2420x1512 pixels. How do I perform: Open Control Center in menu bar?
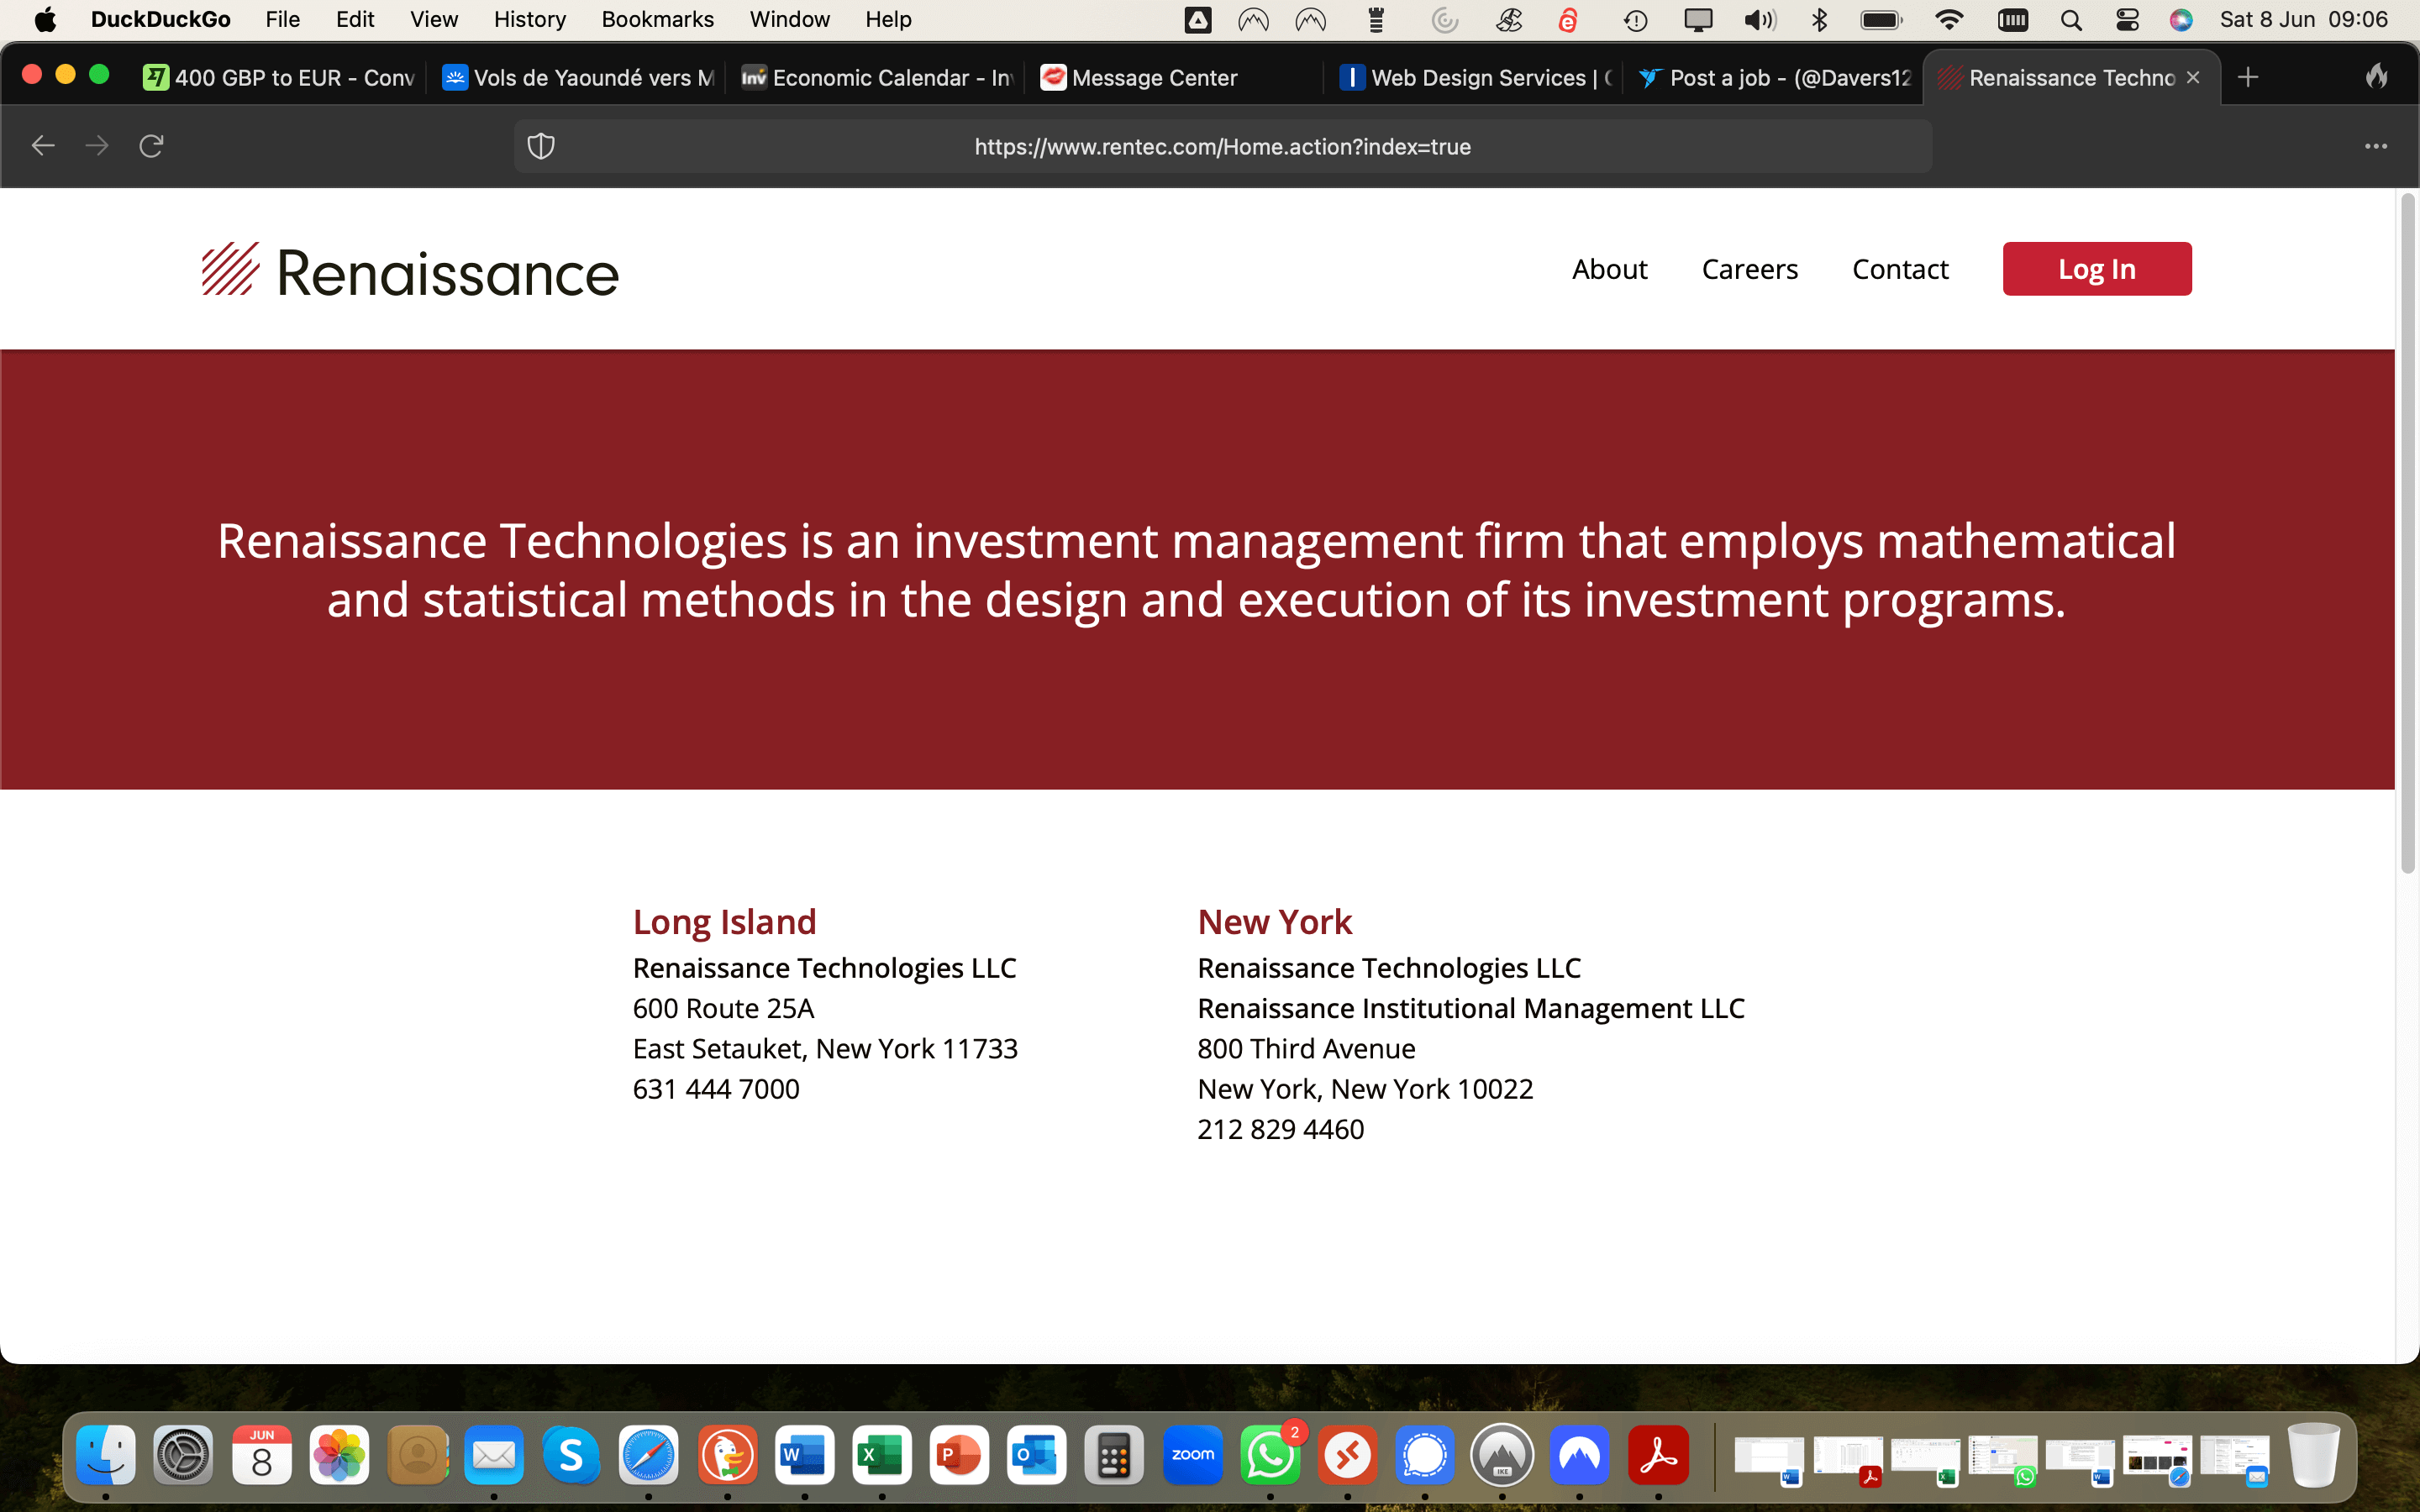[x=2127, y=20]
